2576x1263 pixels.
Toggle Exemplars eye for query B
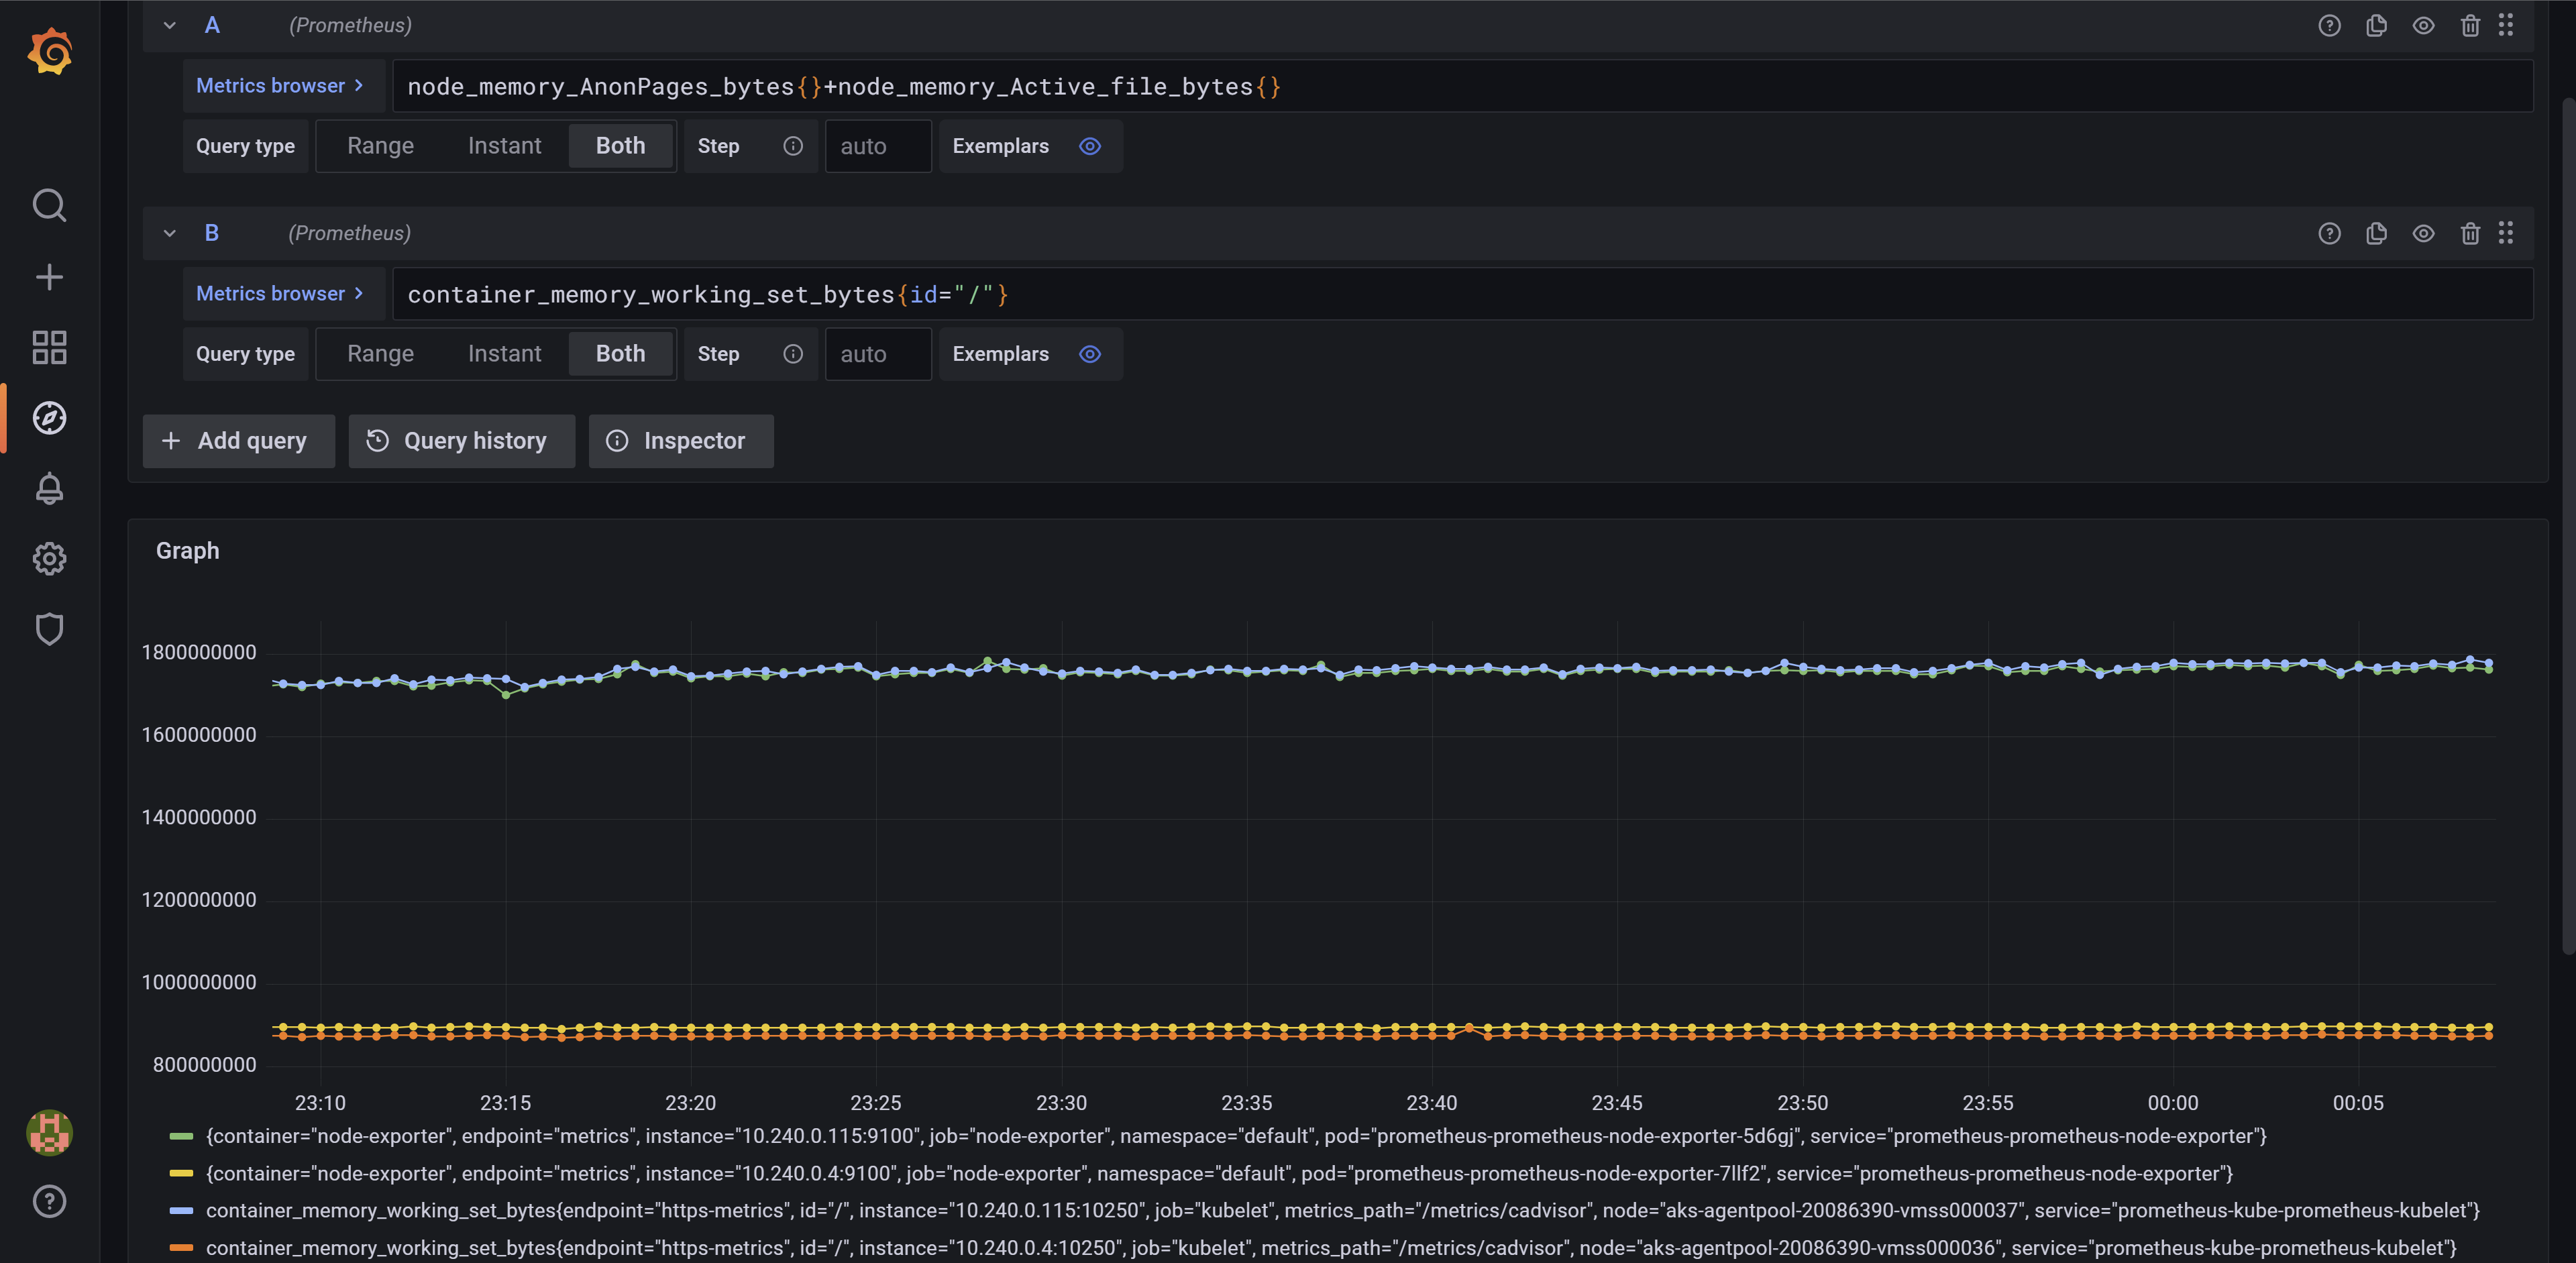pos(1090,354)
